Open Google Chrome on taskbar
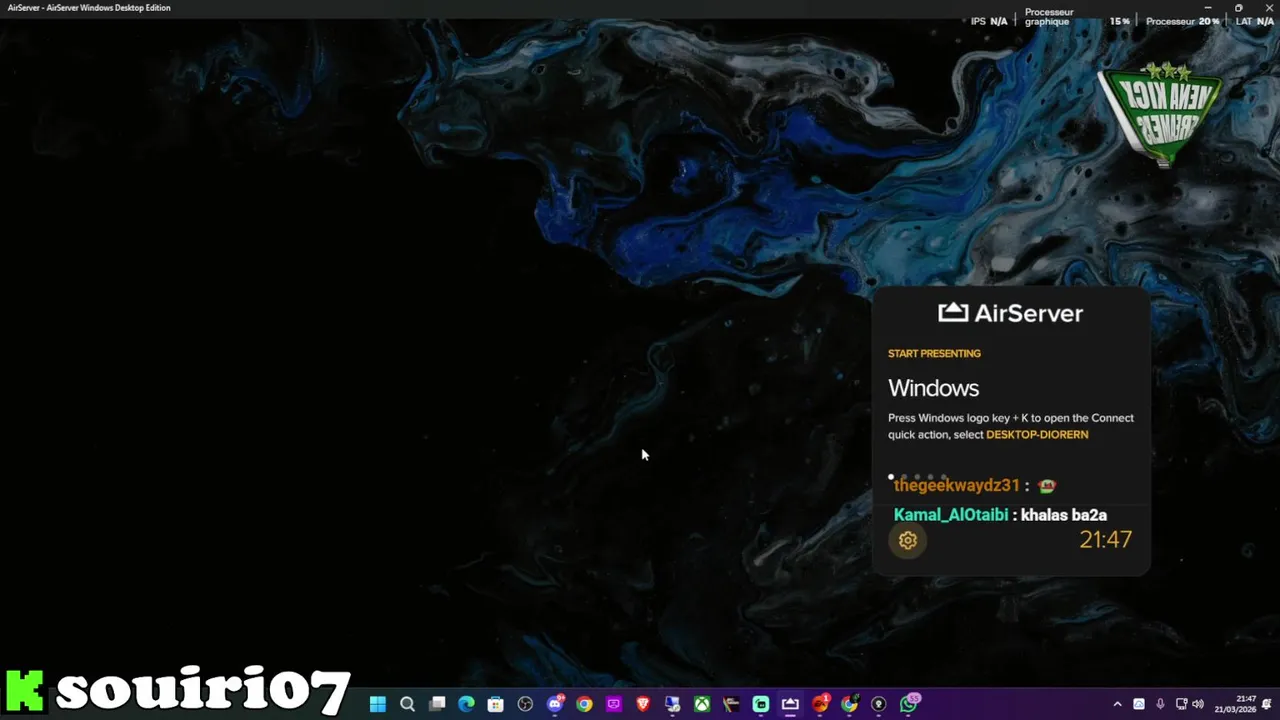The height and width of the screenshot is (720, 1280). (x=584, y=705)
